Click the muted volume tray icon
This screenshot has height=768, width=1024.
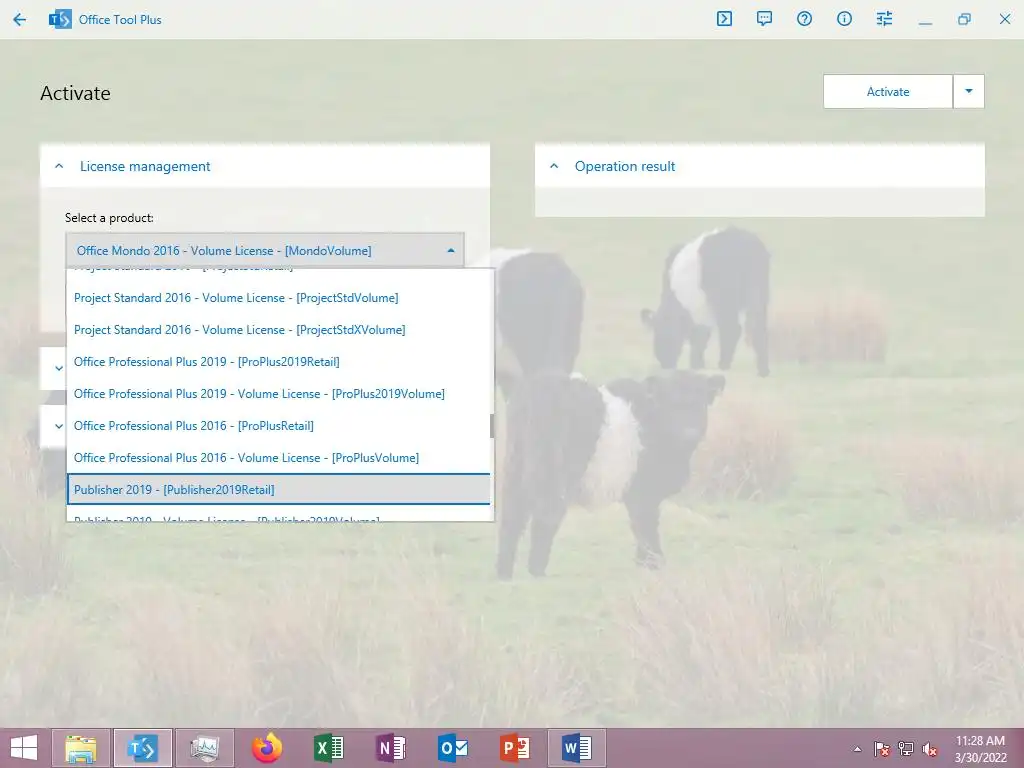930,749
